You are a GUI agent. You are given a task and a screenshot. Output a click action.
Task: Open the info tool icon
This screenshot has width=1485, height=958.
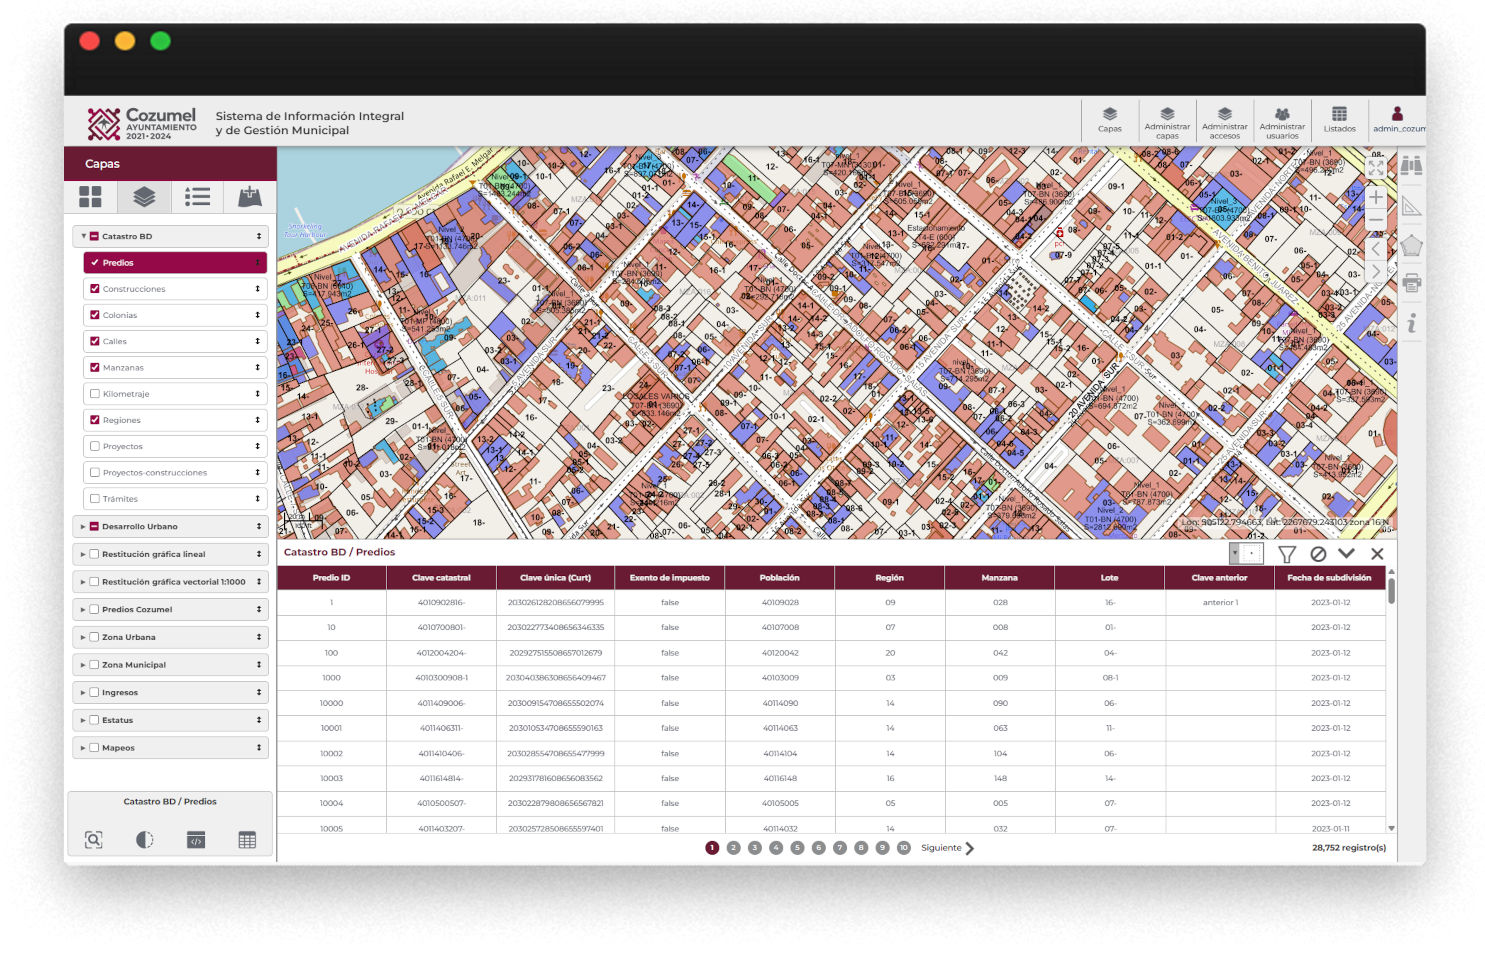tap(1411, 323)
